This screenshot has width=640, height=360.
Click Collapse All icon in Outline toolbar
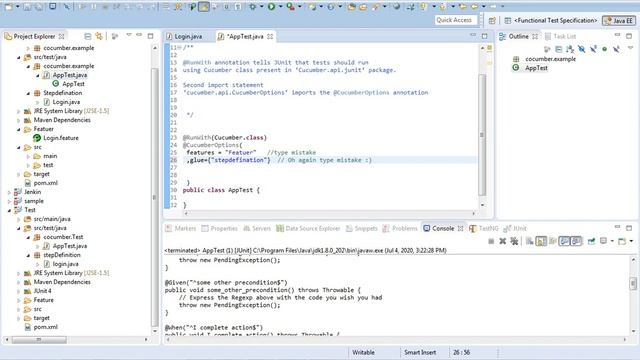coord(559,49)
